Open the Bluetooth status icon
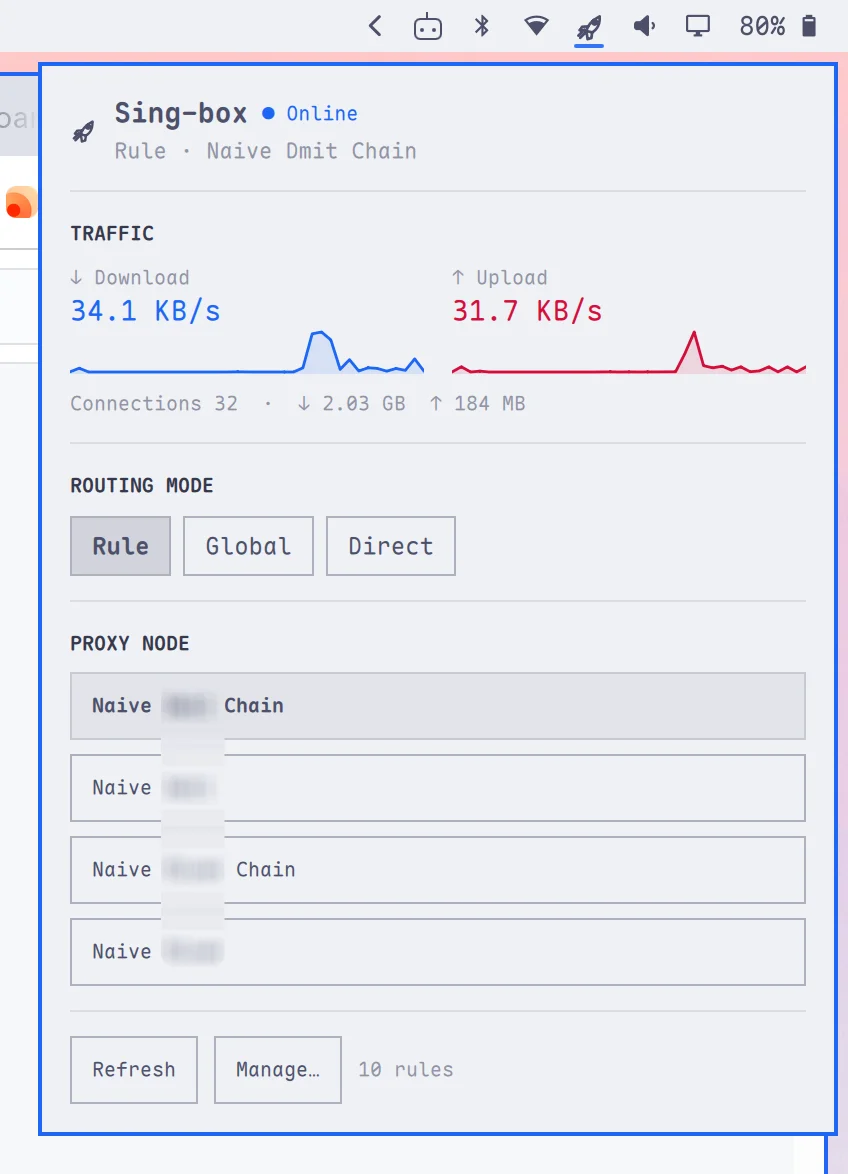The height and width of the screenshot is (1174, 848). point(482,27)
